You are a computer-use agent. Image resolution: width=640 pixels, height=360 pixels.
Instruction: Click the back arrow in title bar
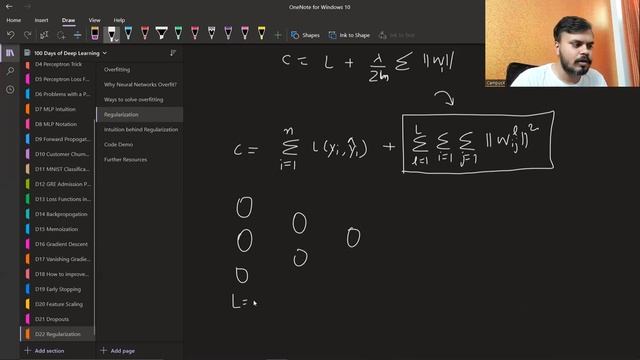point(9,7)
